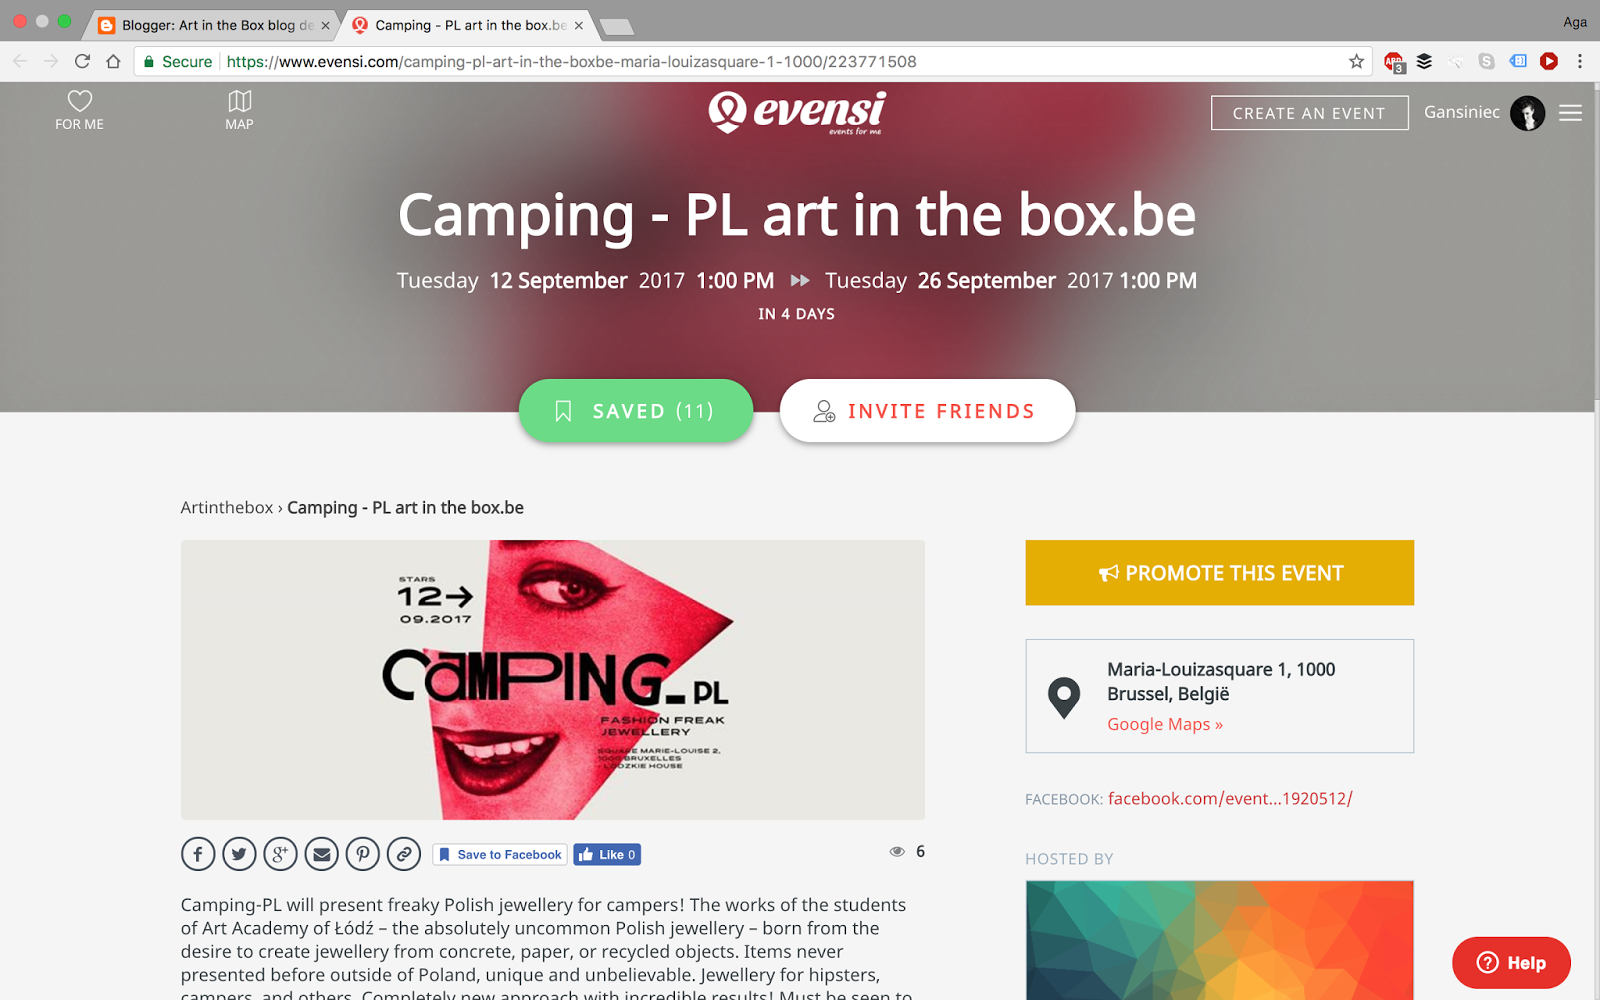Image resolution: width=1600 pixels, height=1000 pixels.
Task: Open the hamburger menu next to avatar
Action: pos(1570,113)
